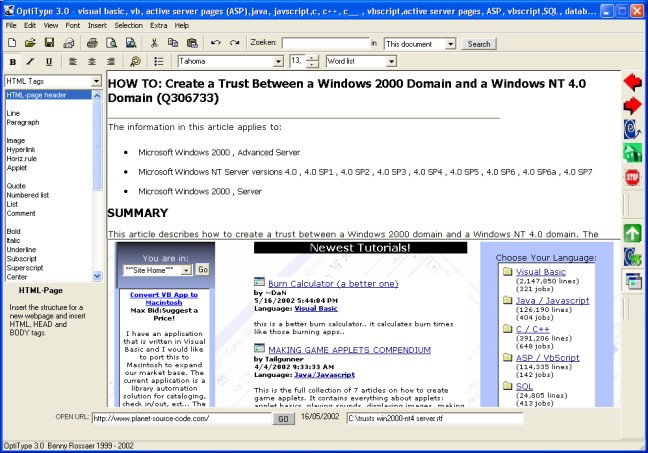Undo the last action
This screenshot has width=648, height=453.
click(x=215, y=43)
